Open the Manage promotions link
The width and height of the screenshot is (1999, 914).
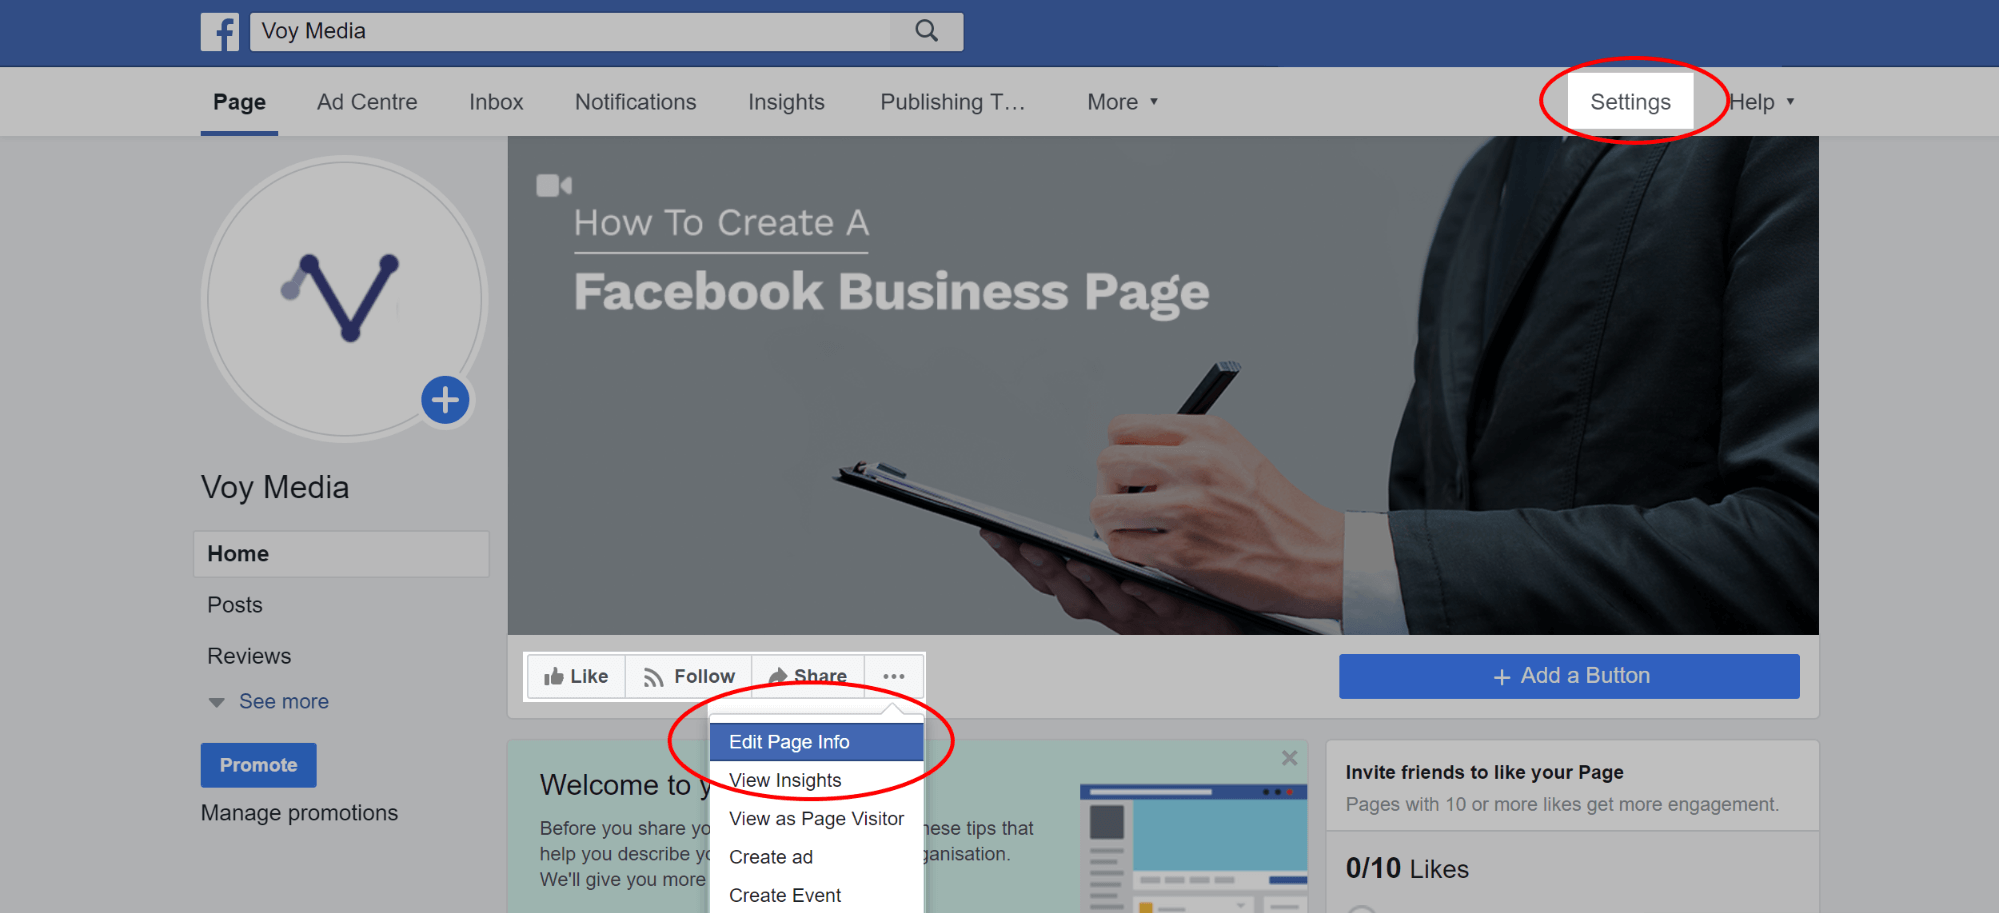299,813
